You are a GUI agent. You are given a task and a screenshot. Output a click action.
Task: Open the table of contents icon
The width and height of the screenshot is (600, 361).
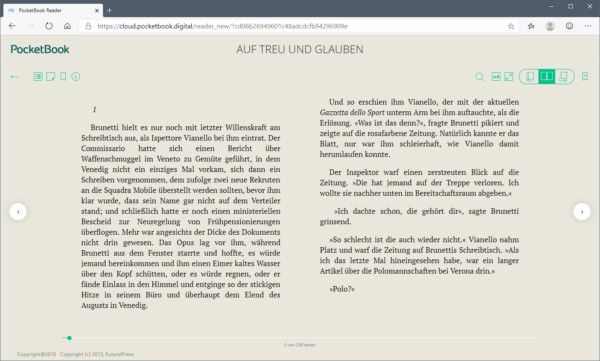point(38,77)
